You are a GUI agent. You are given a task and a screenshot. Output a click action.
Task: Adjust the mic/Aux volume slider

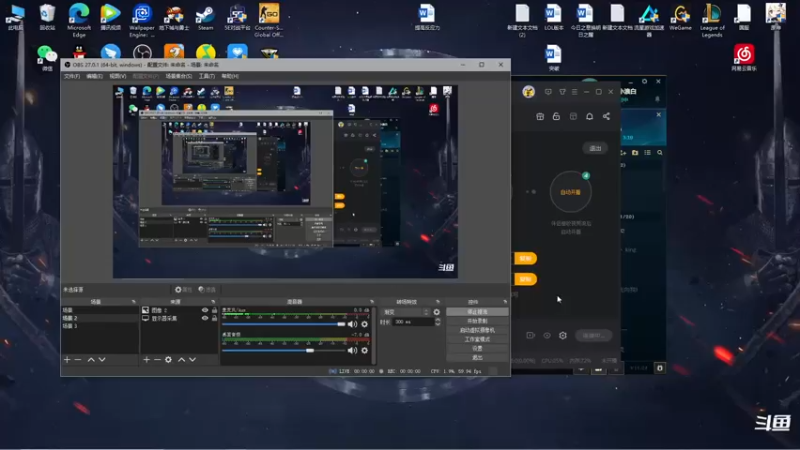[284, 324]
